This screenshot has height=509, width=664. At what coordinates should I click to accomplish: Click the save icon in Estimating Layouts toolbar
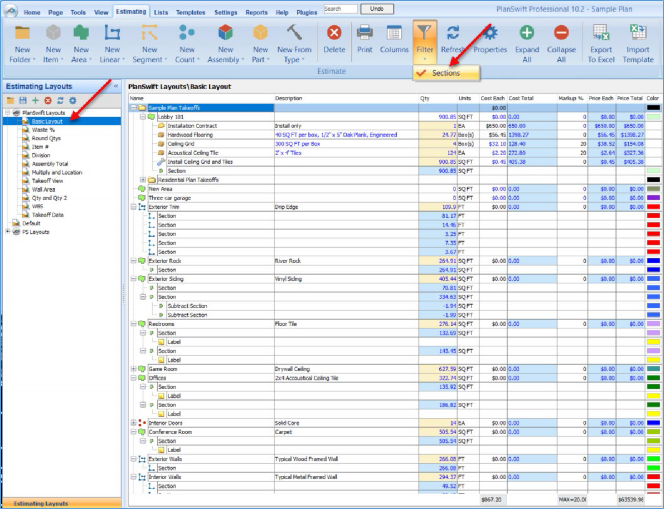23,100
